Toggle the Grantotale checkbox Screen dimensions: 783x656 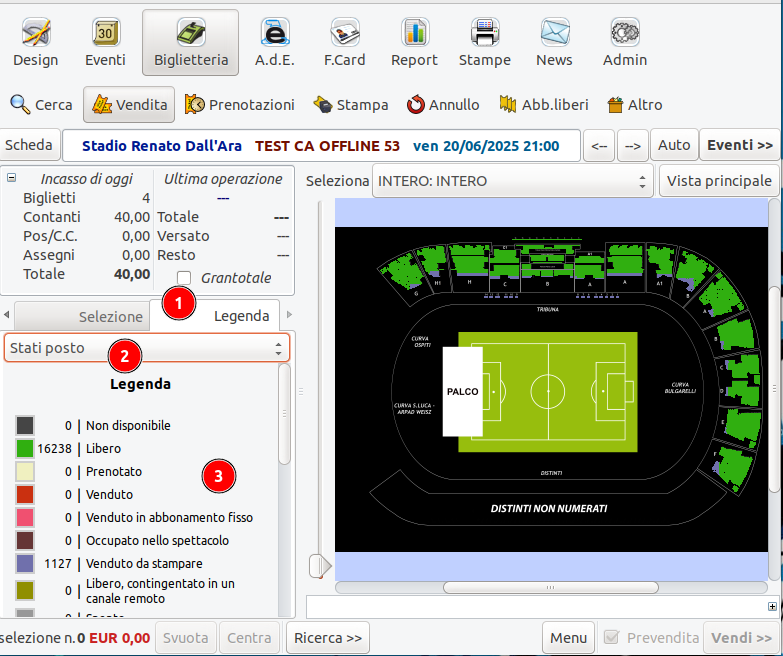184,278
